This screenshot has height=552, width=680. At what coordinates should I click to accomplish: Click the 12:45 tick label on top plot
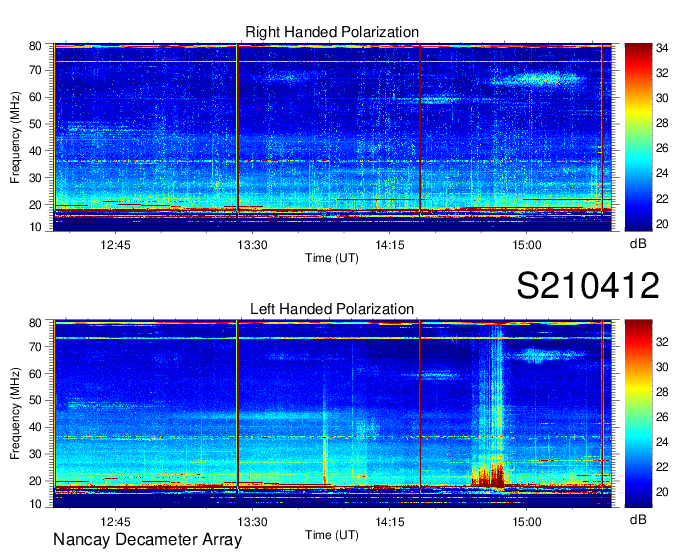115,245
